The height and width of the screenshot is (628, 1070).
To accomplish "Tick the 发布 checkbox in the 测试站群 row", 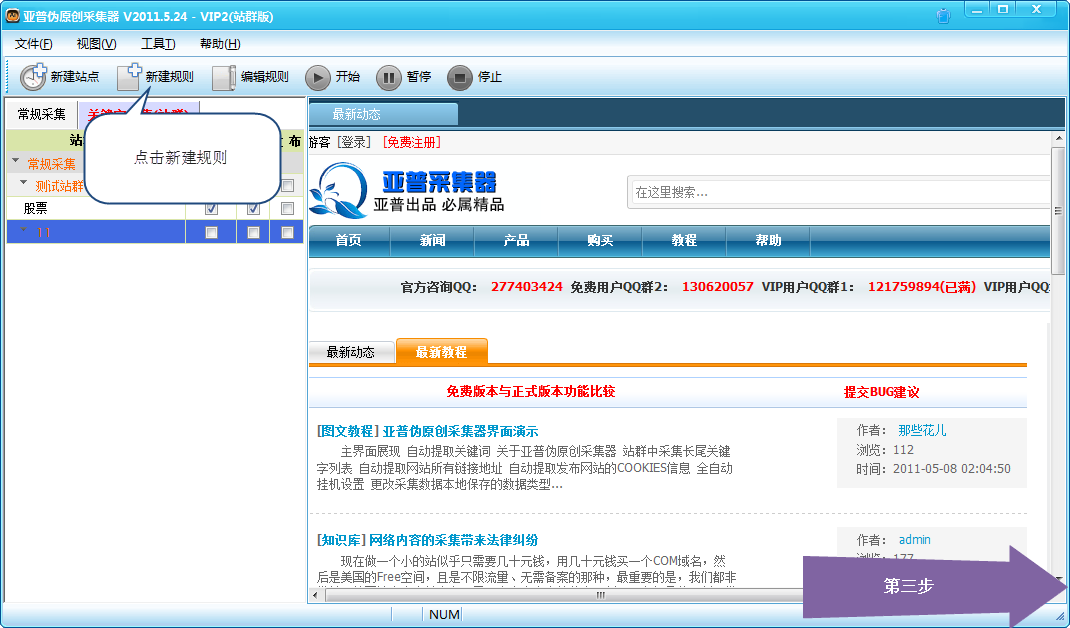I will 287,186.
